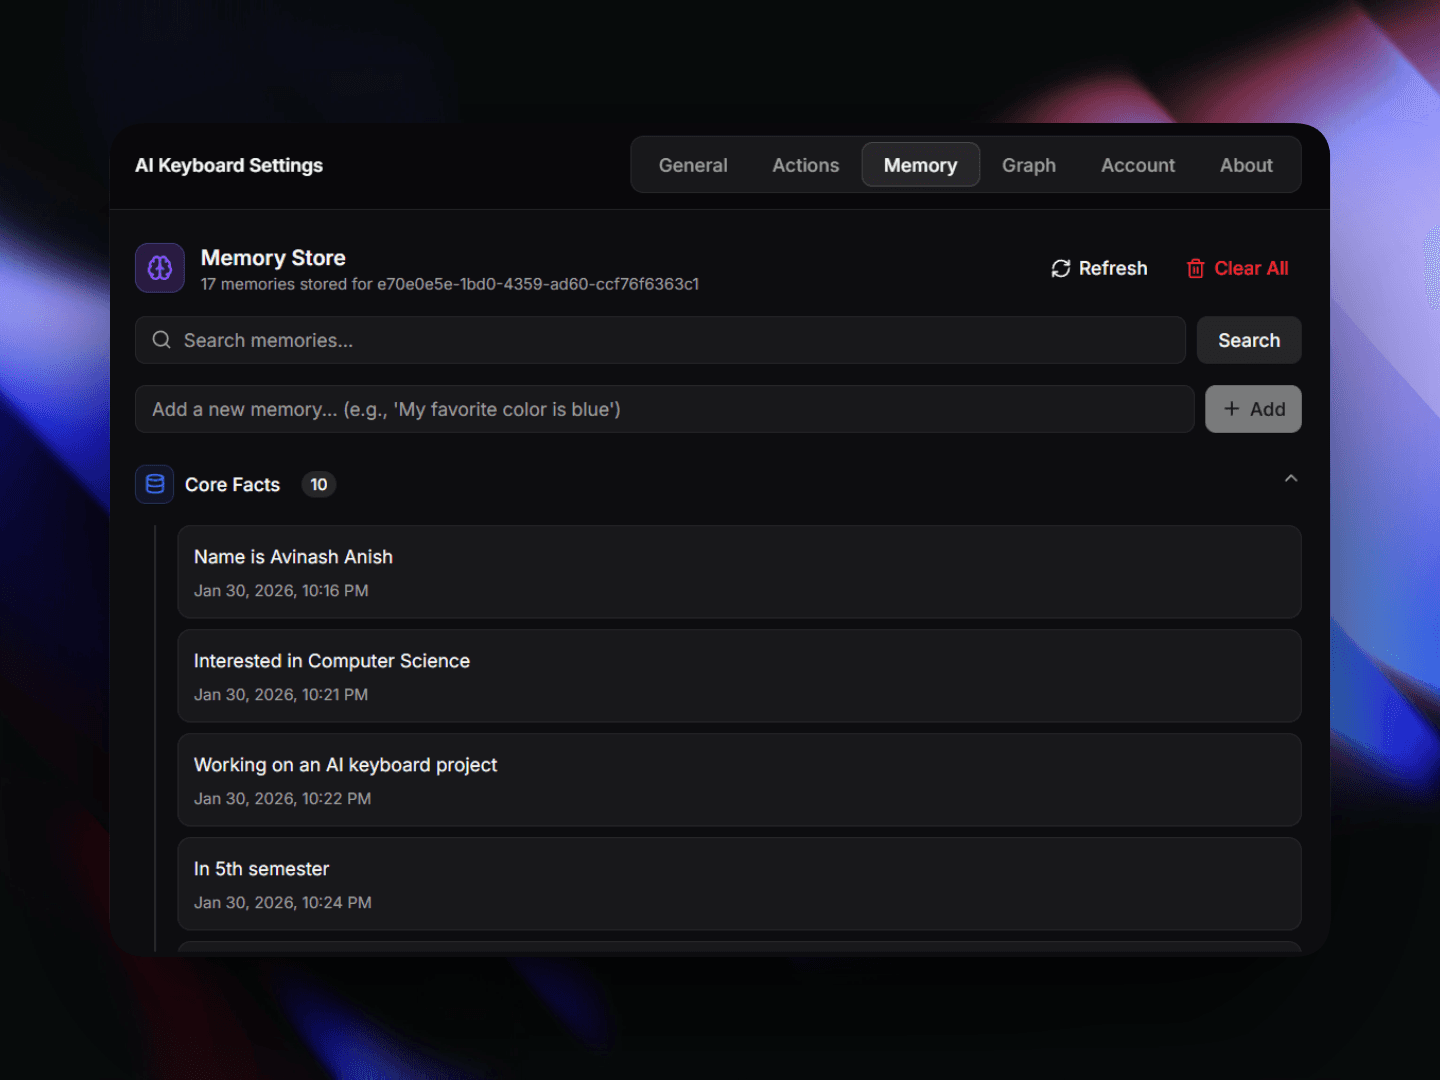
Task: Select the Memory tab
Action: click(920, 165)
